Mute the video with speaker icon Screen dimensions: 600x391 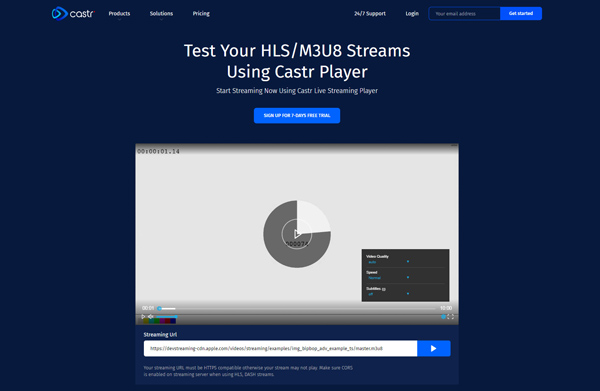151,316
